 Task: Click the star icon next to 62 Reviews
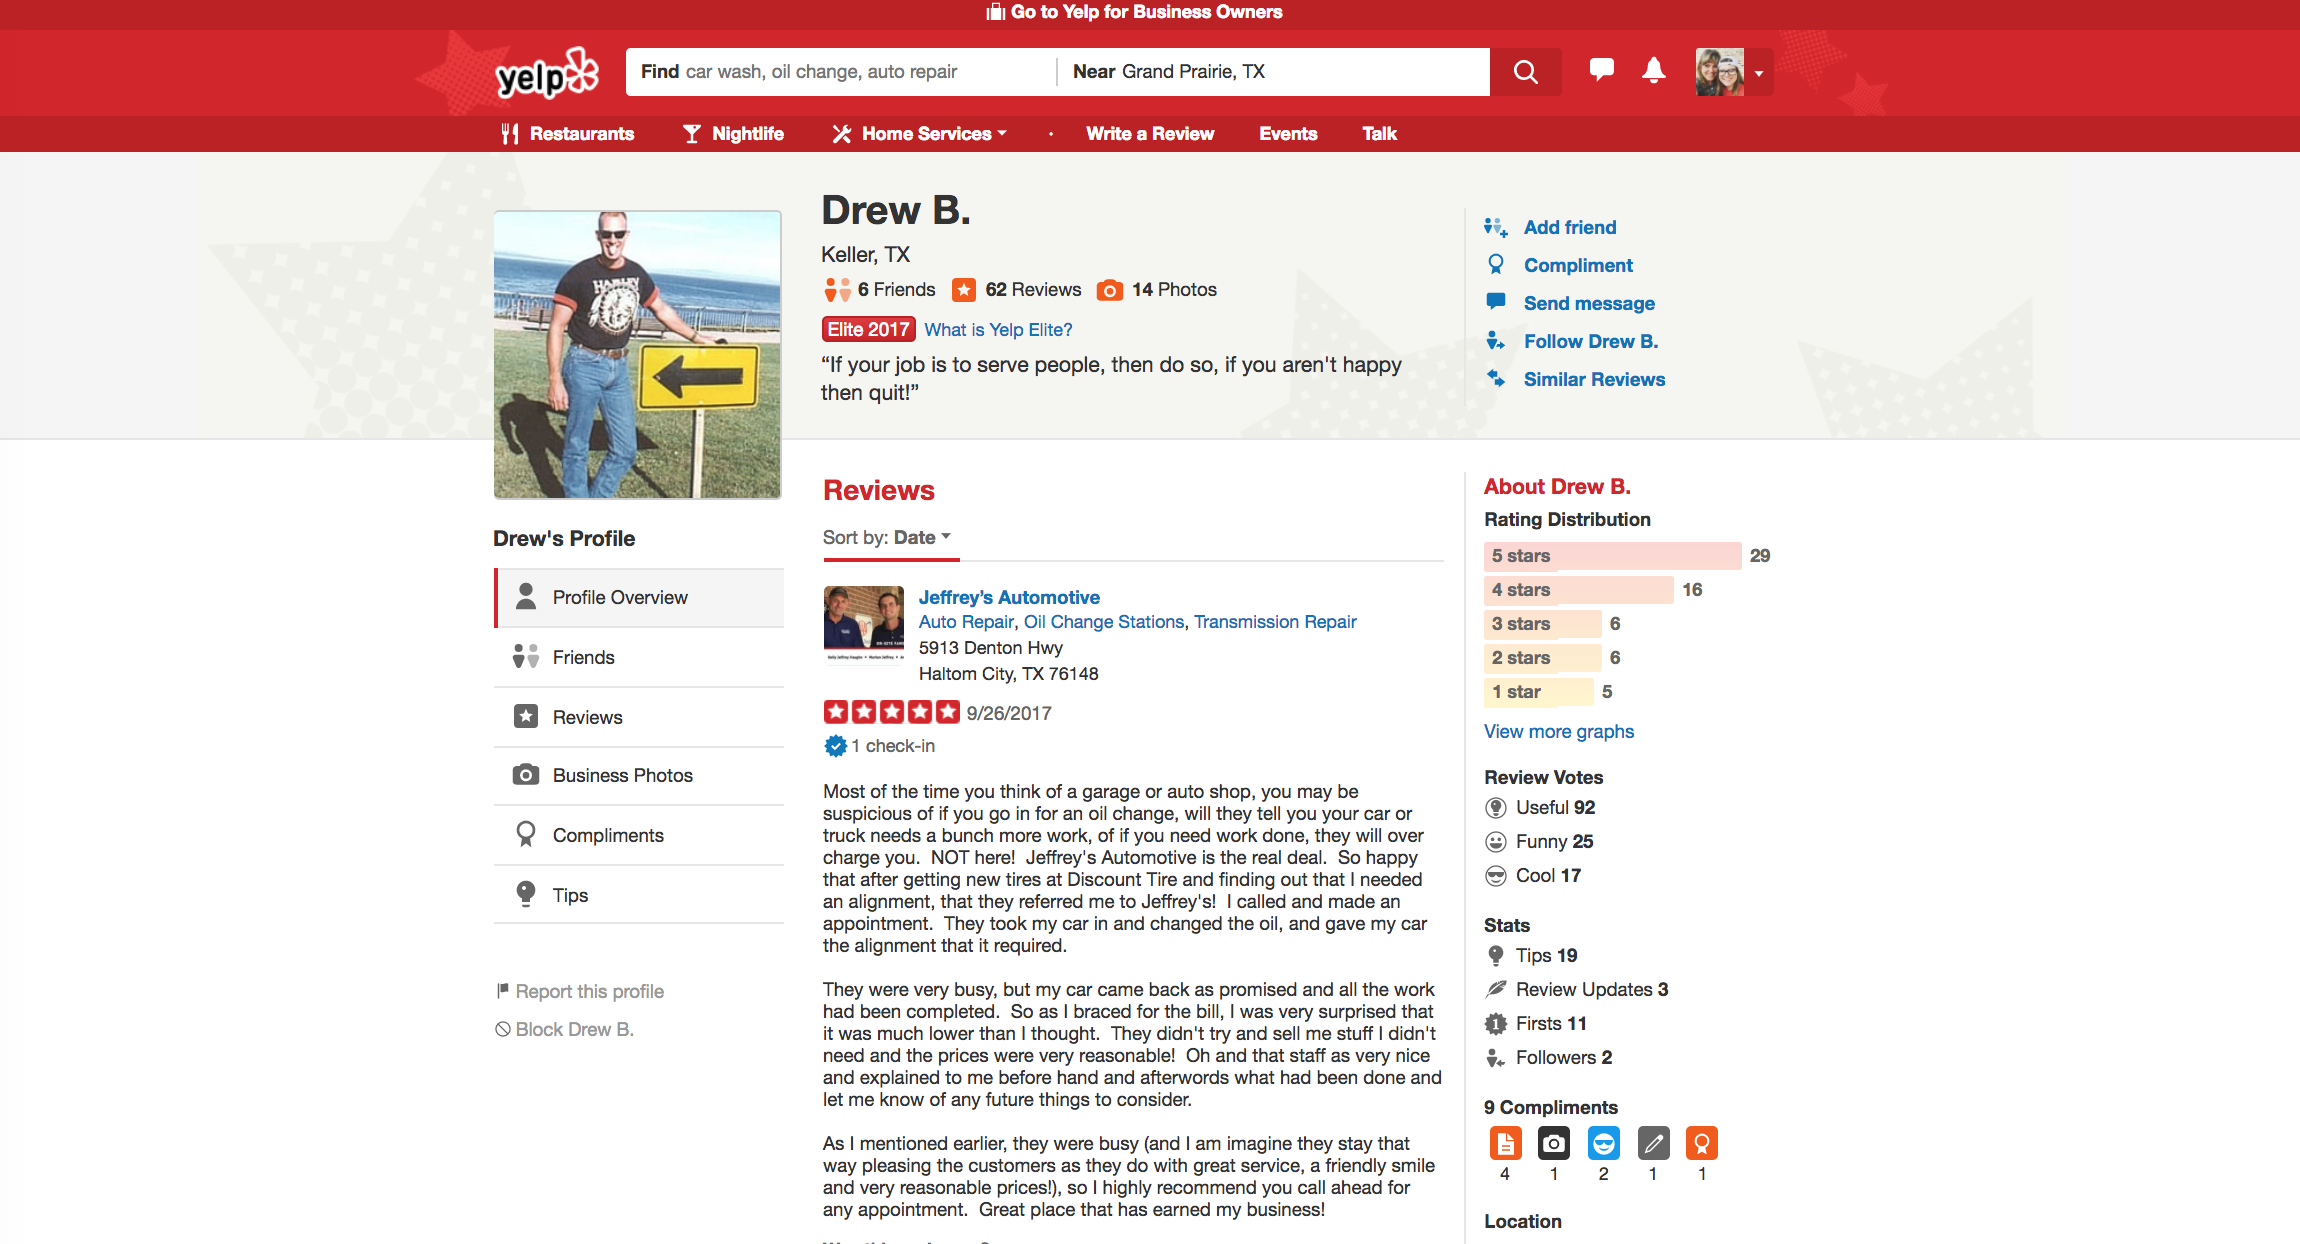click(964, 289)
